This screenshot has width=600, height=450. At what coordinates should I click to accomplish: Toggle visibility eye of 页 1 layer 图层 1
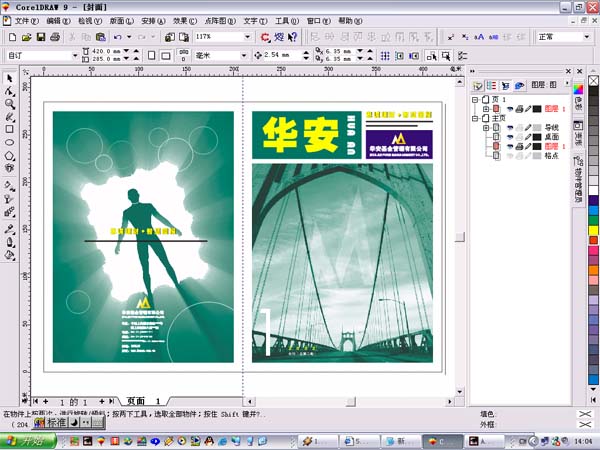510,109
